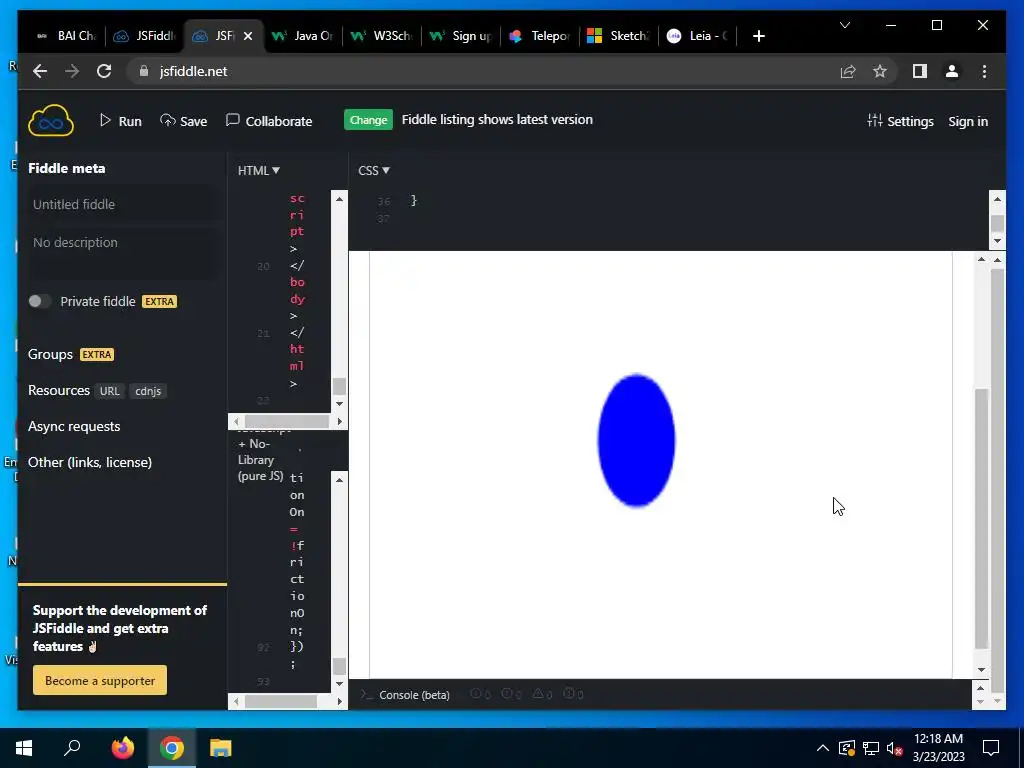
Task: Open Chrome three-dot menu
Action: point(984,71)
